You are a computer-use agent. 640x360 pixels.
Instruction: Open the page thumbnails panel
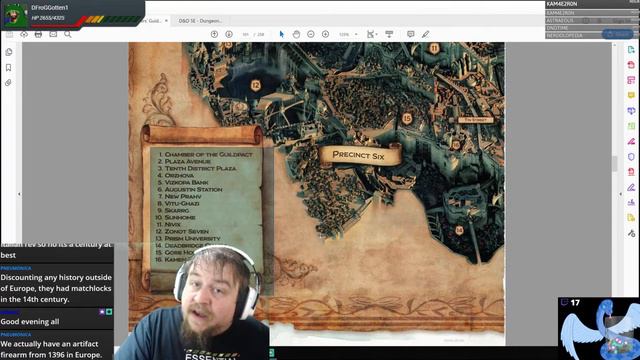tap(9, 52)
